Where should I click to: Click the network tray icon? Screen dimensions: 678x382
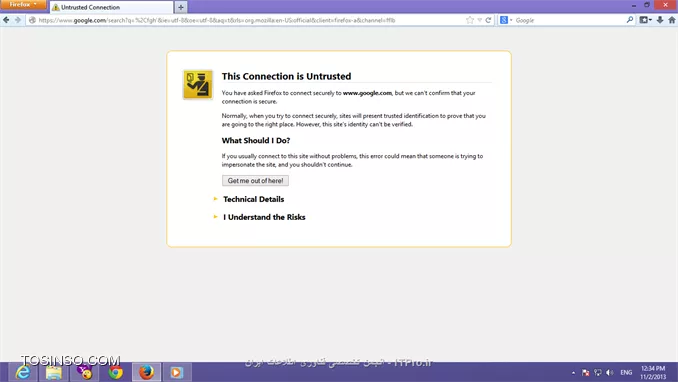[x=598, y=372]
